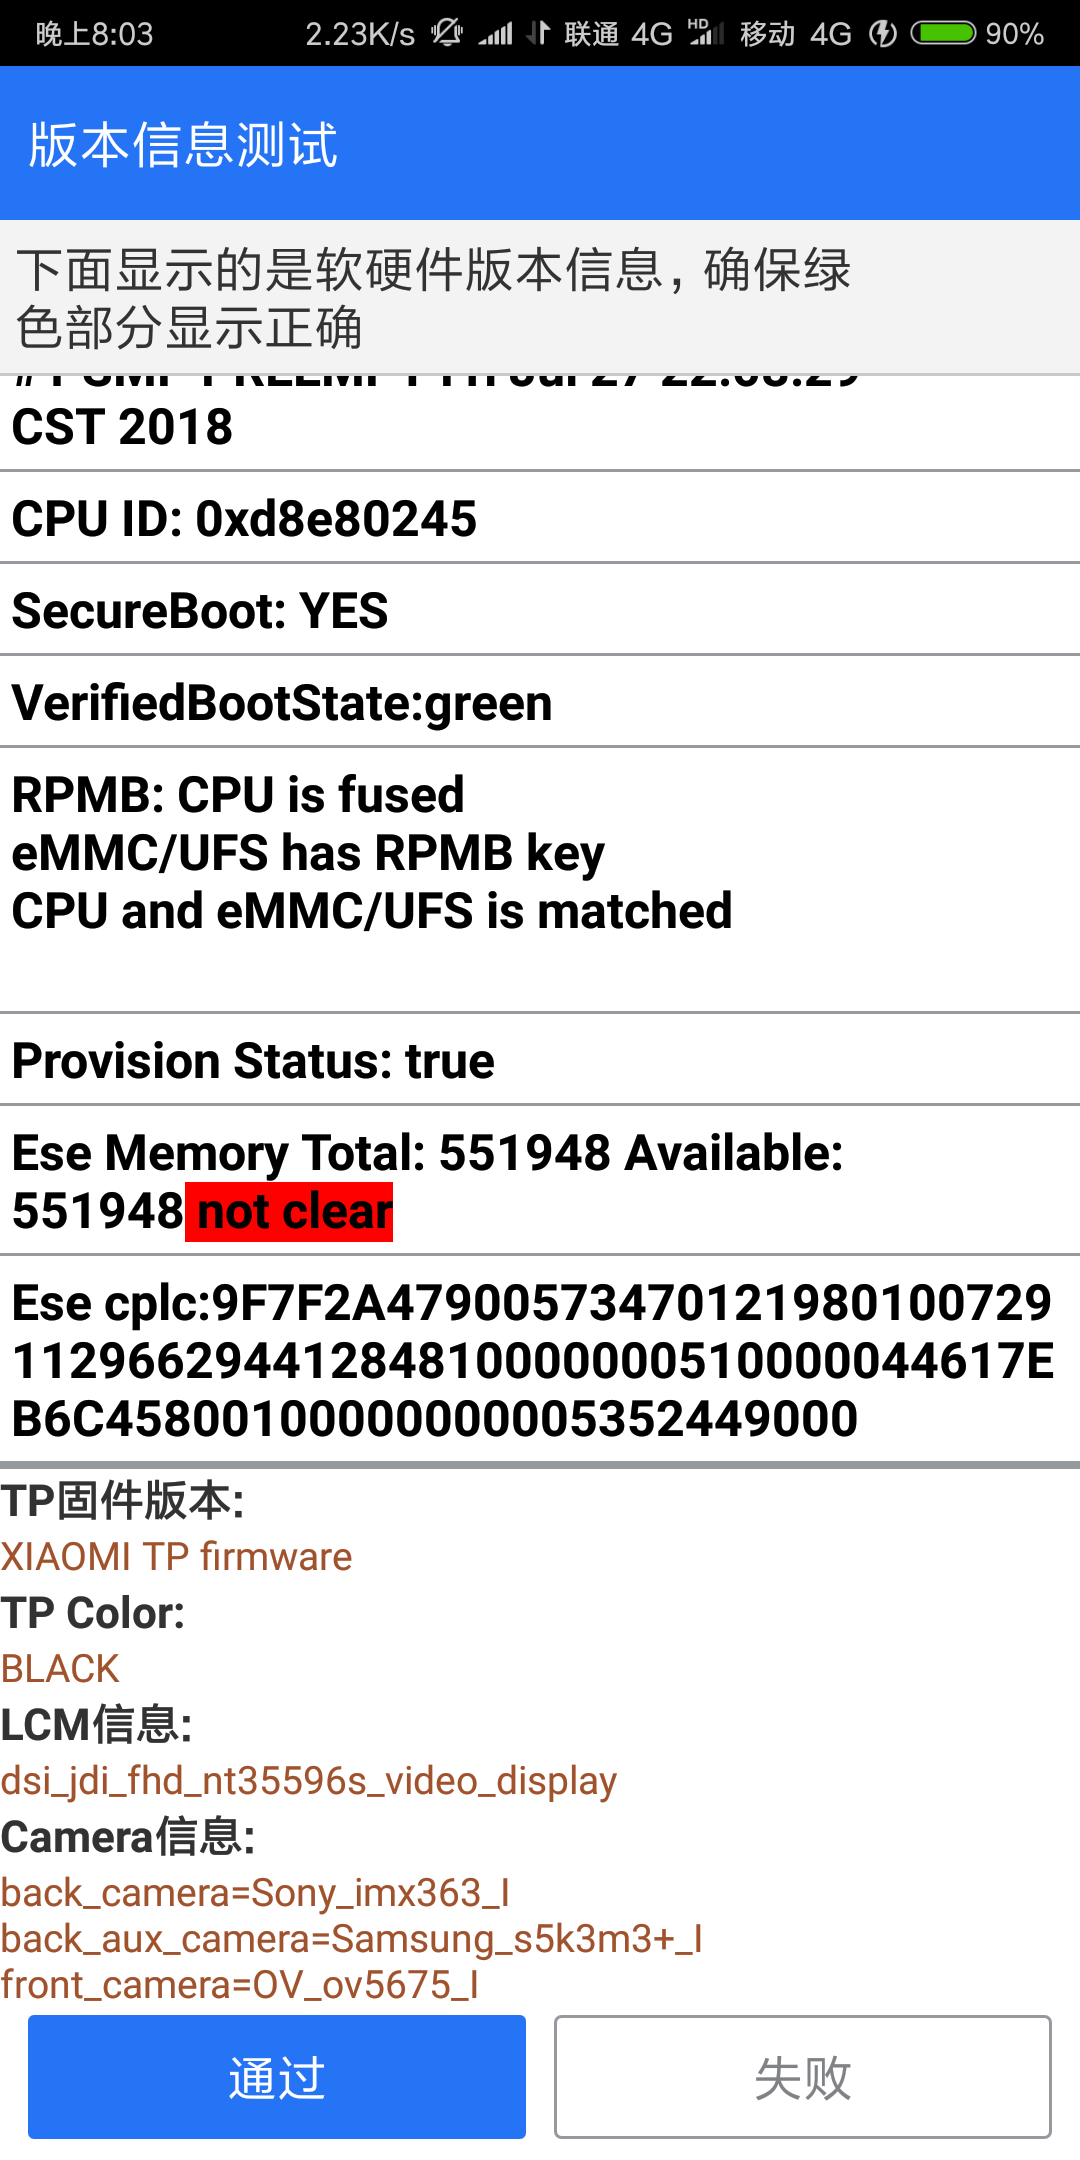This screenshot has width=1080, height=2160.
Task: Tap the dsi_jdi_fhd_nt35596s_video_display LCM text
Action: pos(308,1780)
